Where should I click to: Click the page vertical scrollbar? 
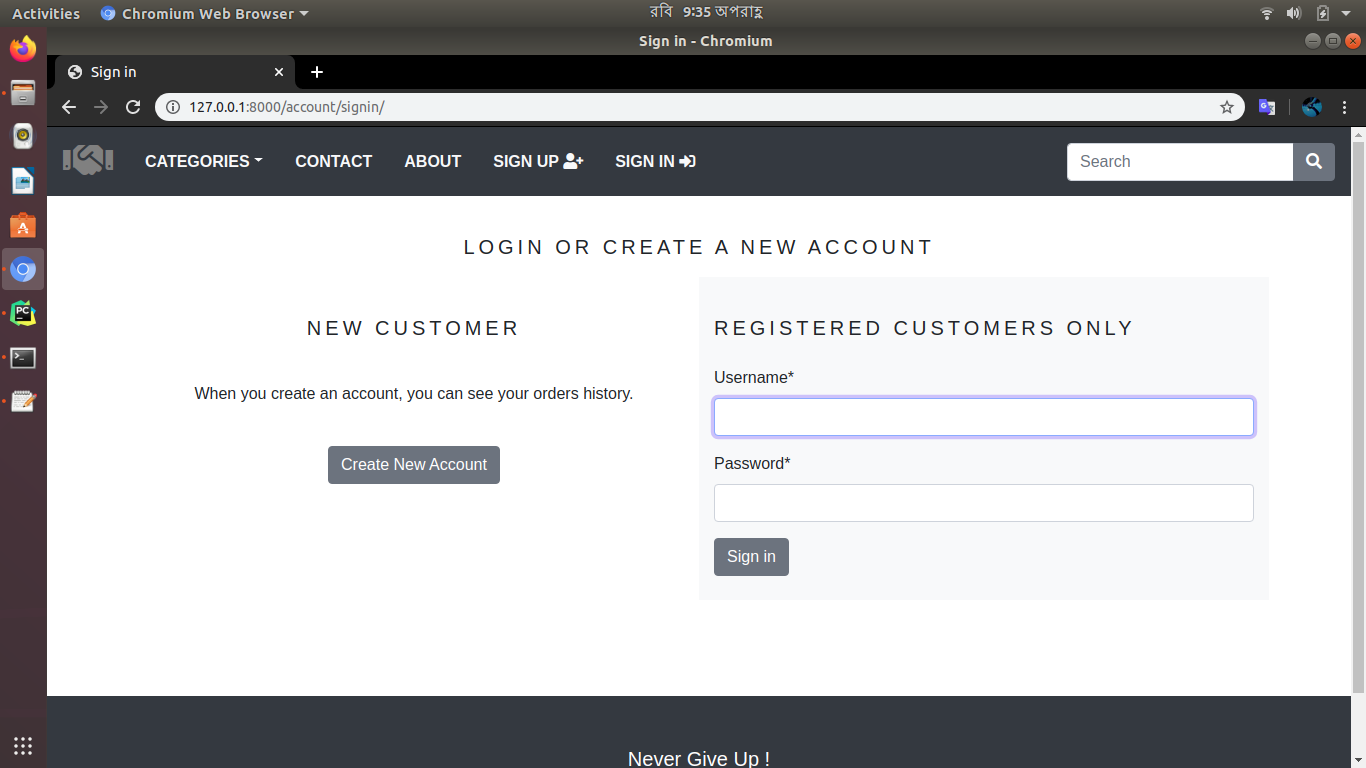(1358, 417)
